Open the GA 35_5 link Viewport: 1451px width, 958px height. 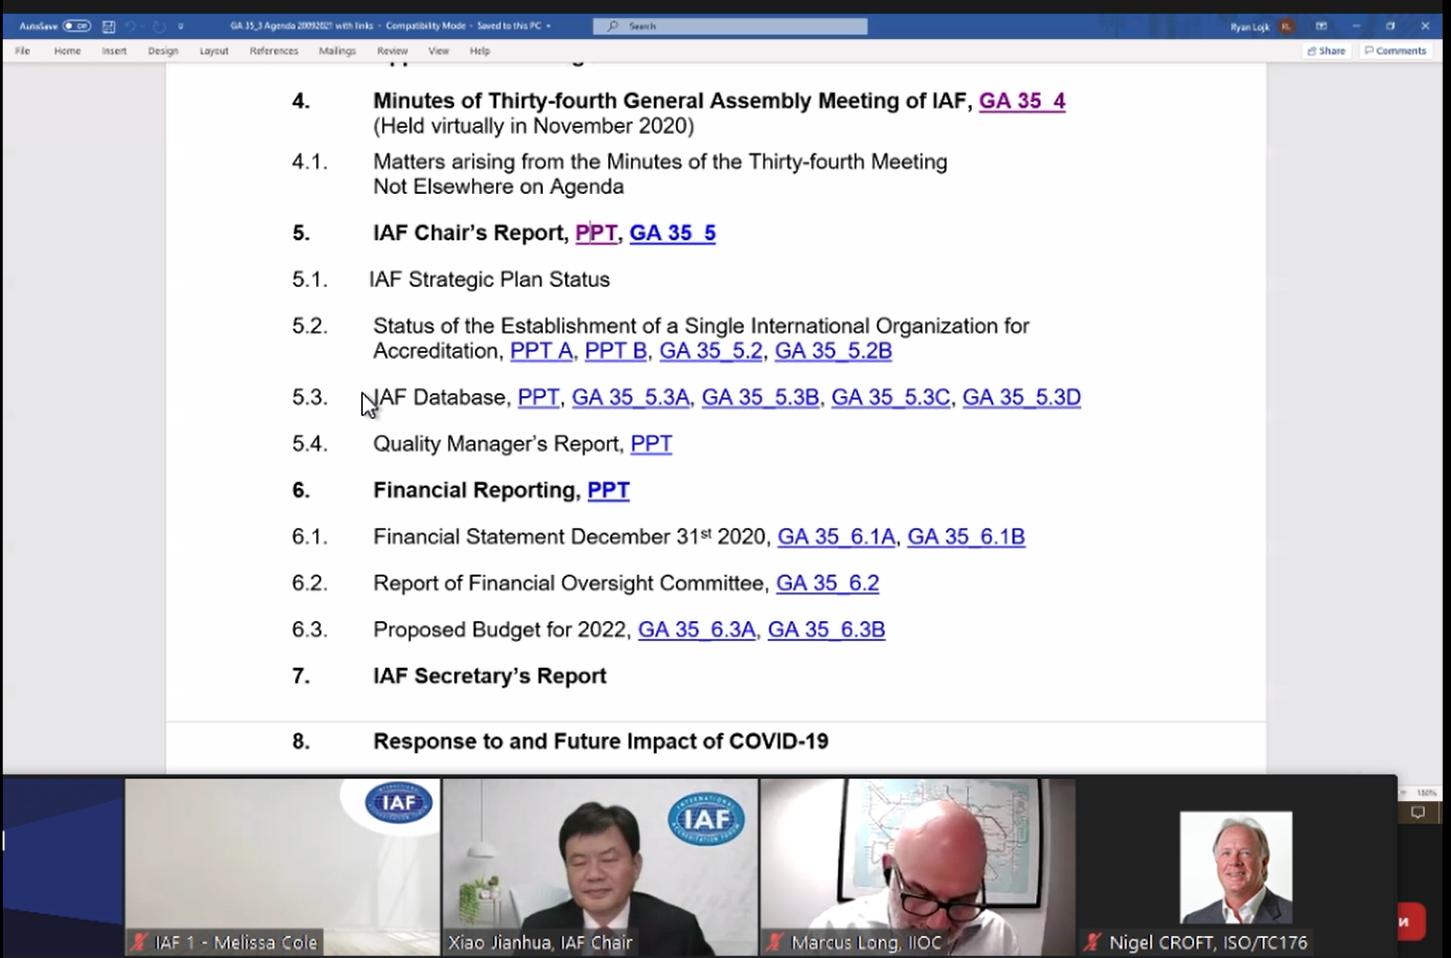[x=672, y=233]
